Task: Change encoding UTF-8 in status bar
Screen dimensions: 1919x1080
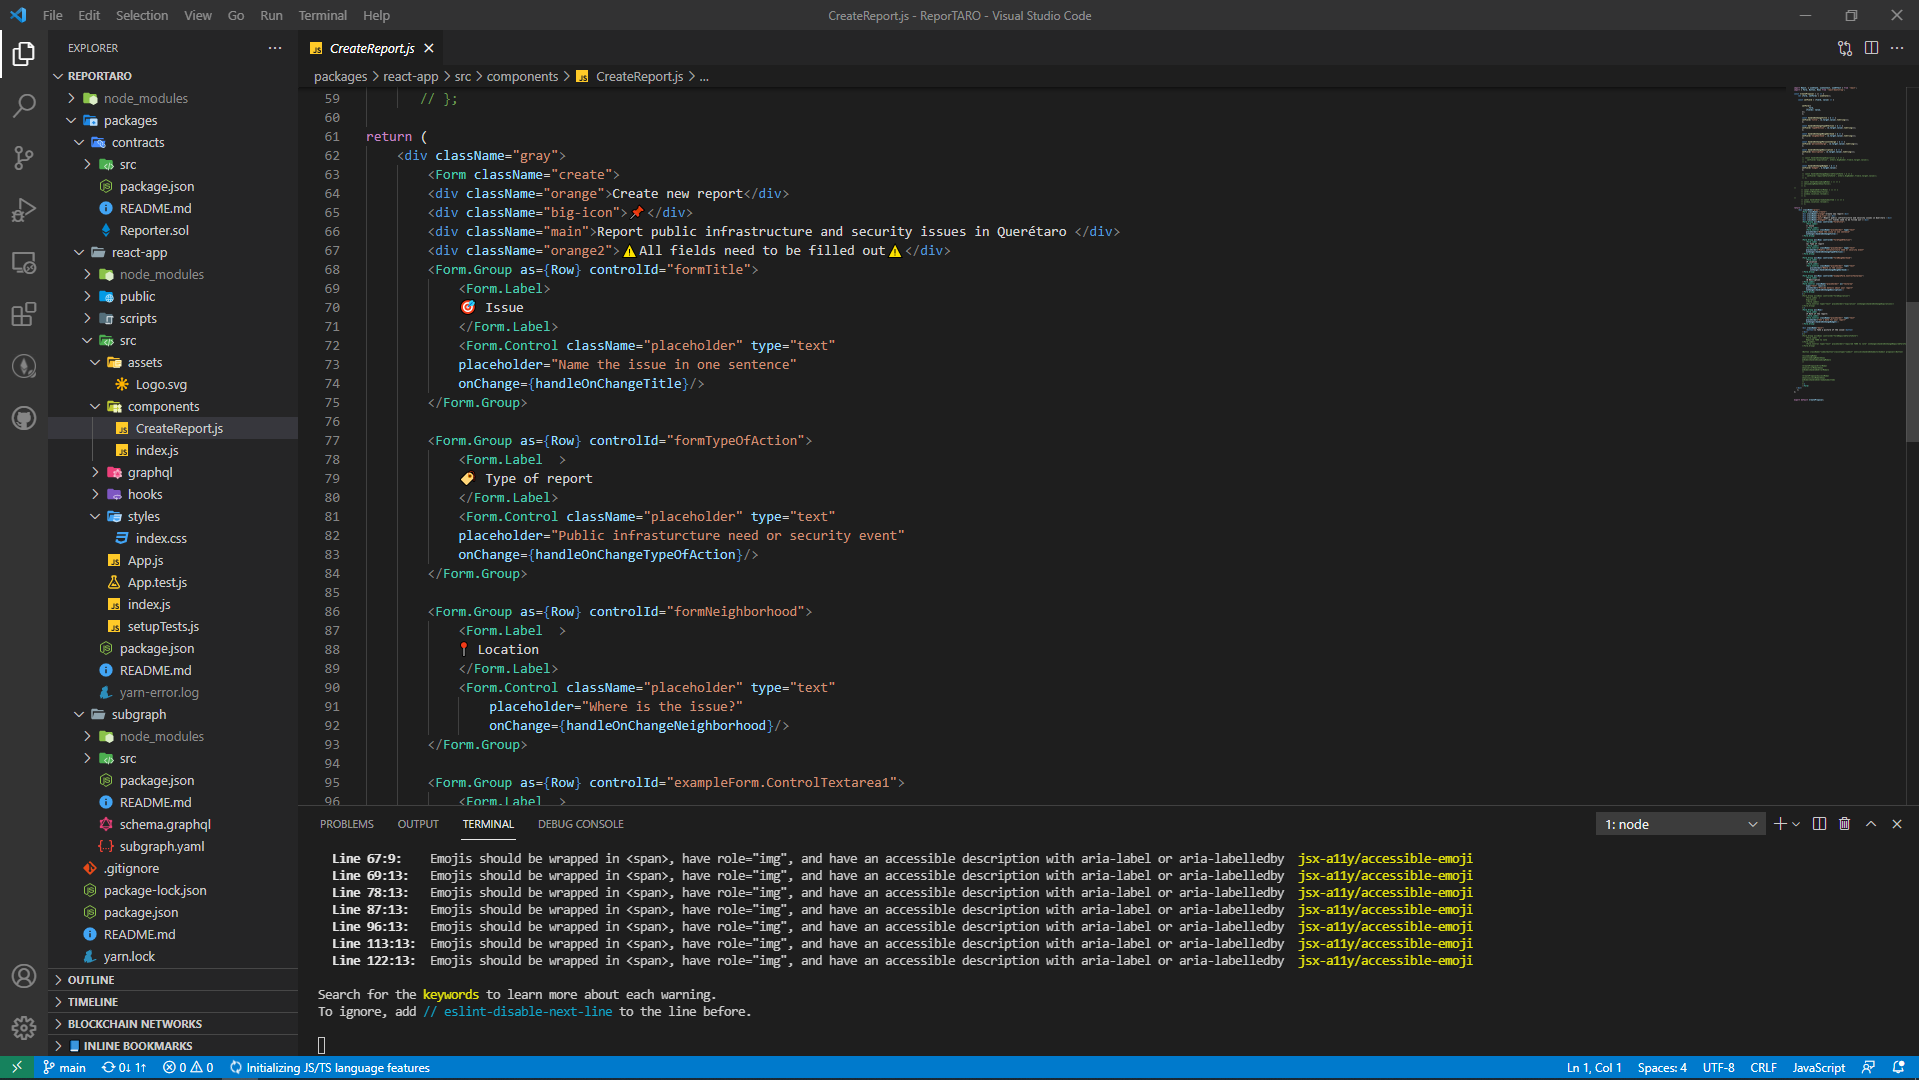Action: click(1718, 1067)
